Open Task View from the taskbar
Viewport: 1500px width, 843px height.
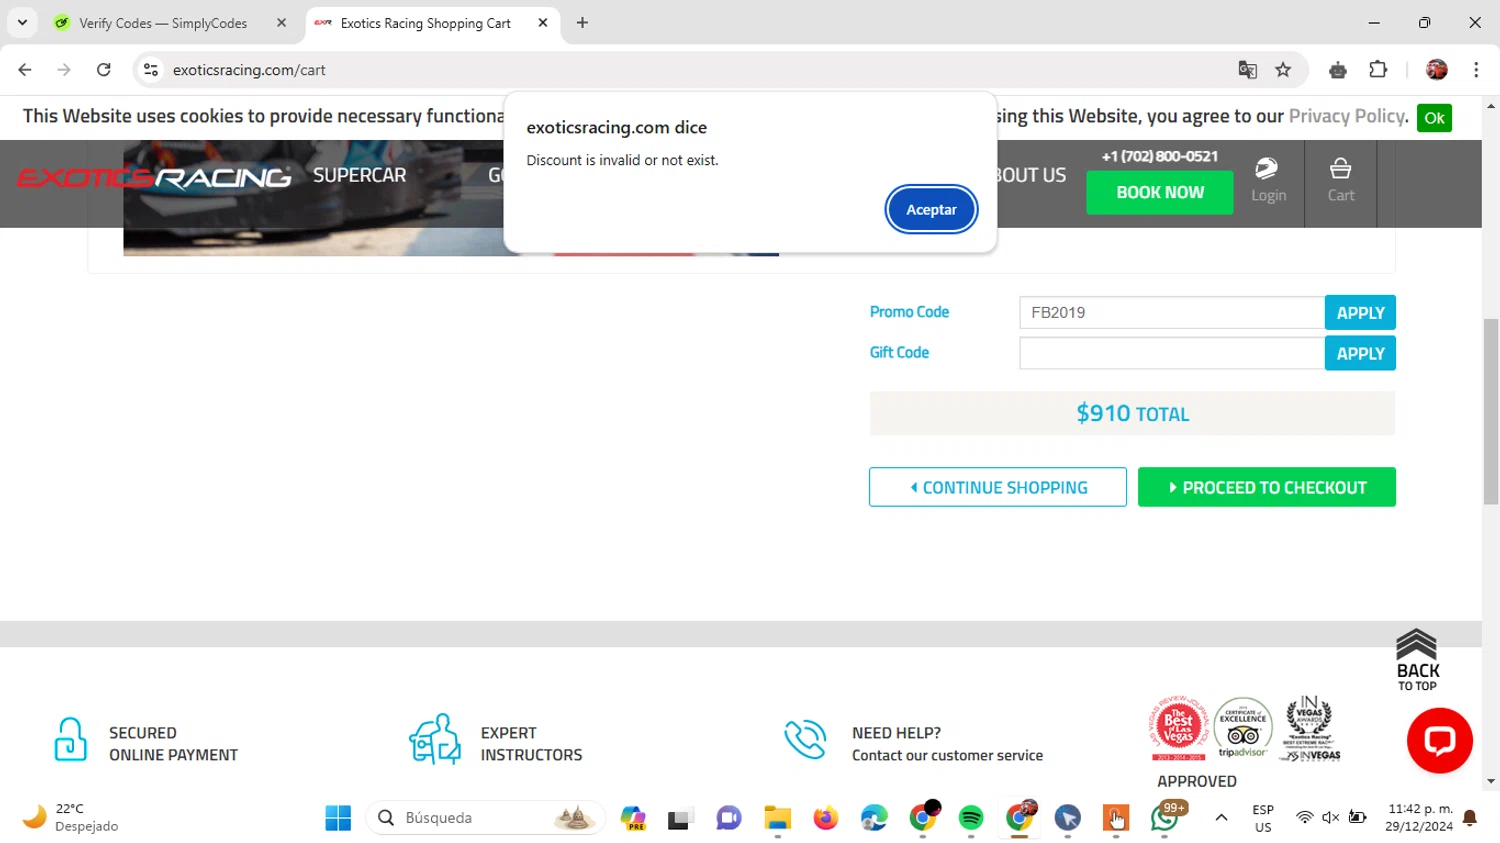pos(680,818)
